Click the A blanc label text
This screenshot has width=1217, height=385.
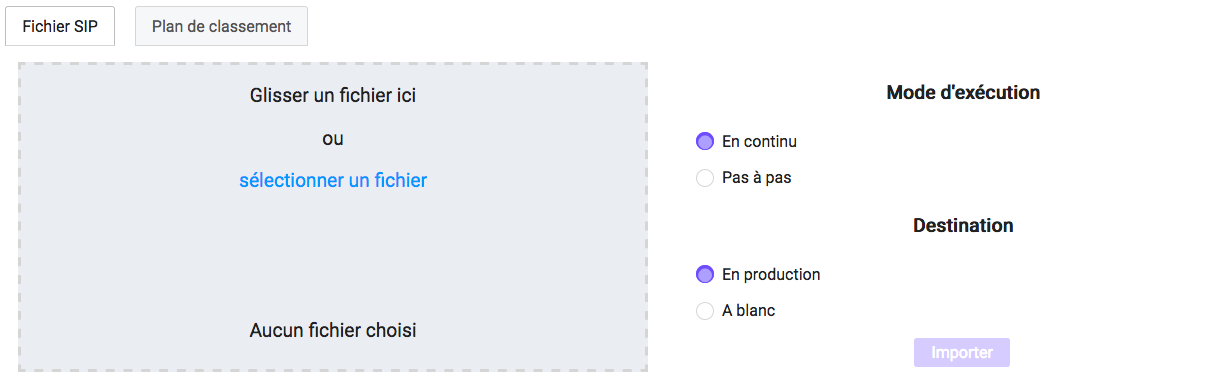[x=748, y=311]
